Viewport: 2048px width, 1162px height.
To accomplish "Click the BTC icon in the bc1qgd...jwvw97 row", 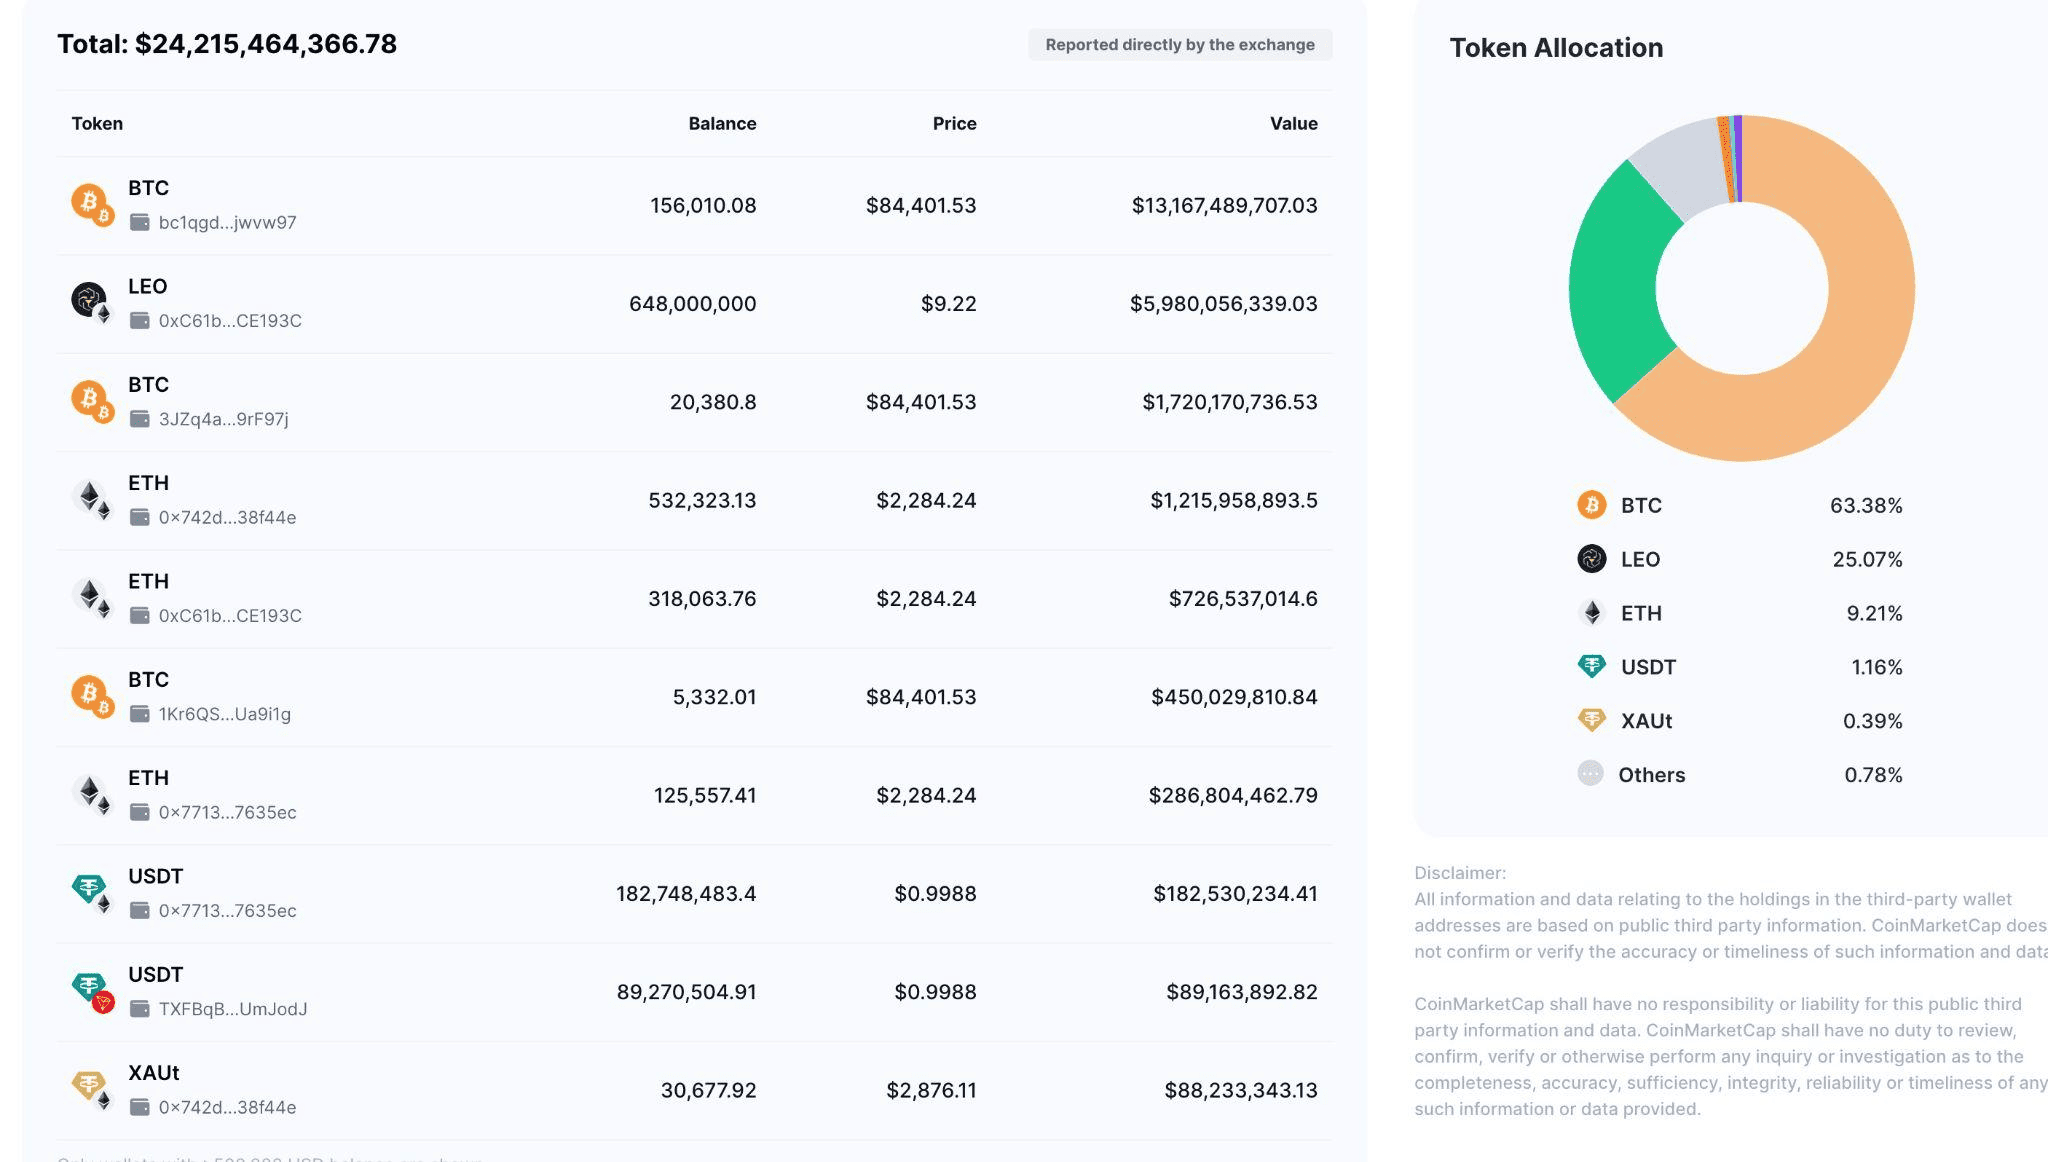I will (90, 203).
